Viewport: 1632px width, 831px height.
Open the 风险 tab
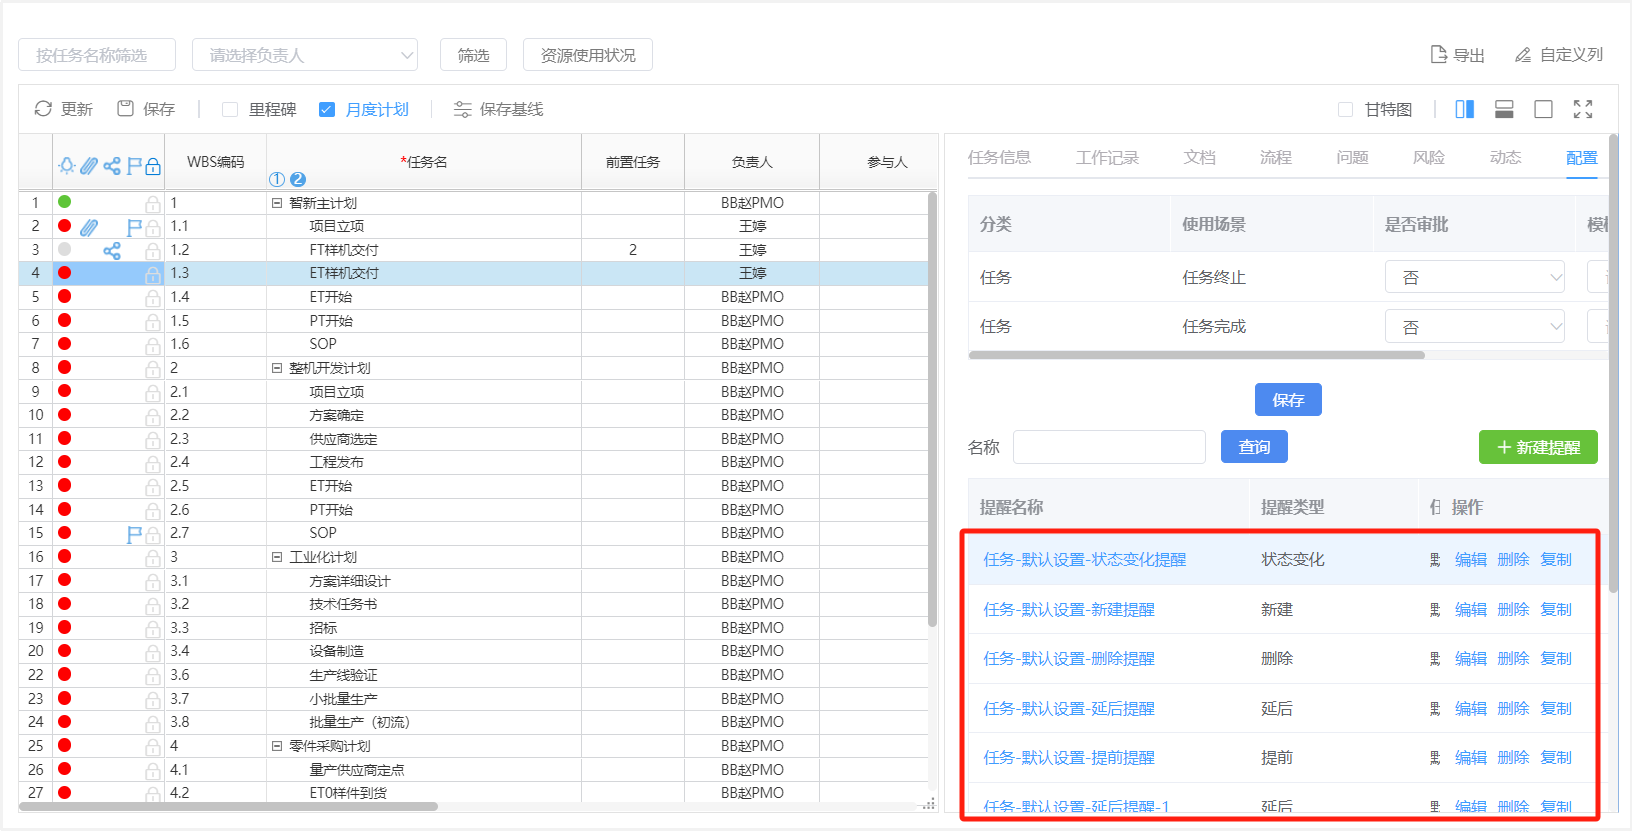coord(1428,158)
